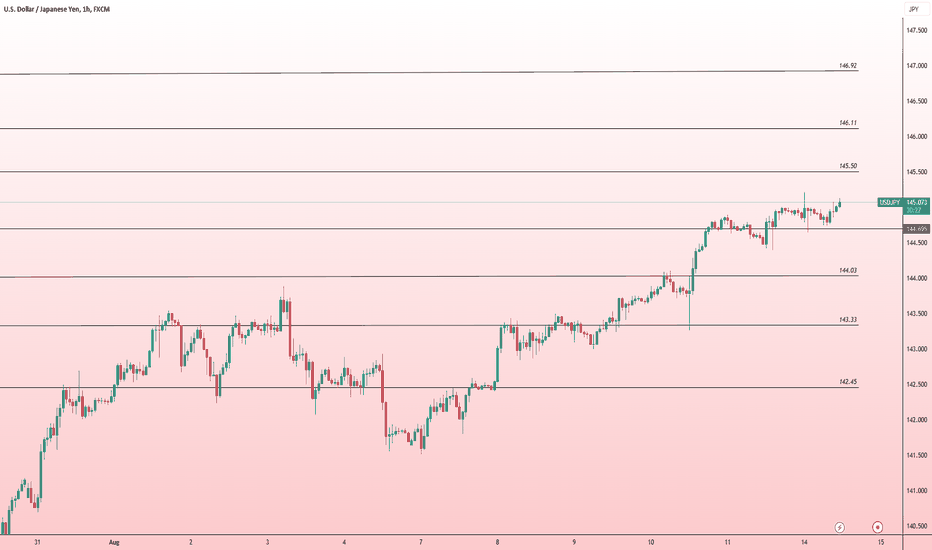Click the Aug date label on time axis

(x=114, y=542)
